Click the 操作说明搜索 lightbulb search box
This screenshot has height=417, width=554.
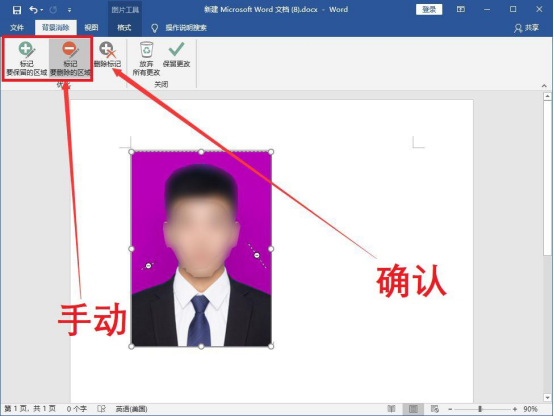coord(180,28)
